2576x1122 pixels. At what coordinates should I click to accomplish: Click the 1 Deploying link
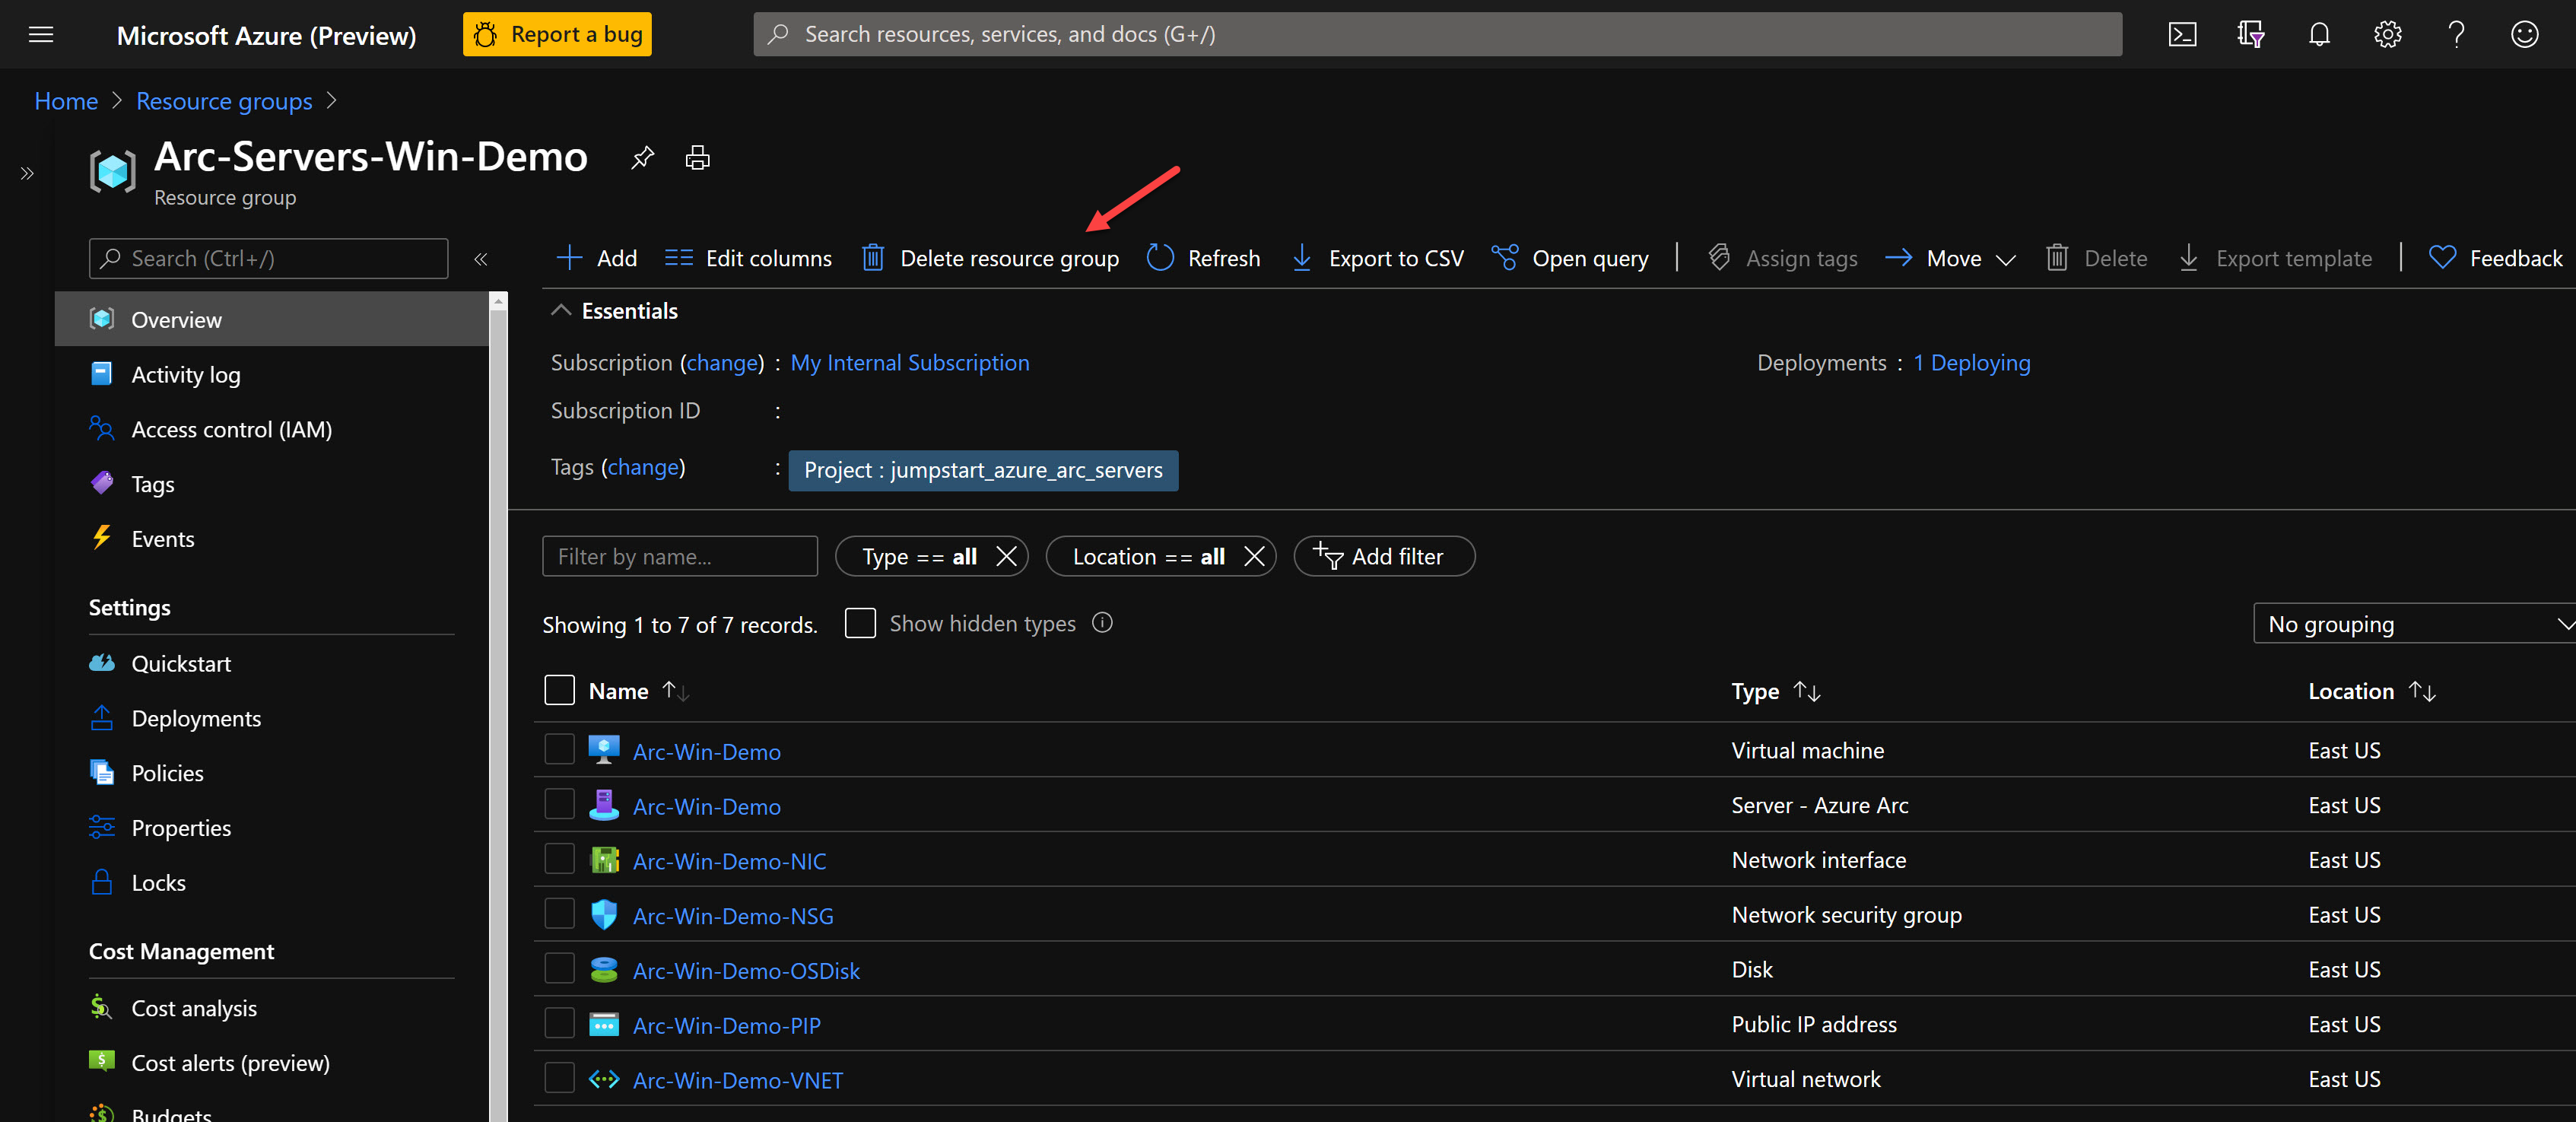tap(1971, 363)
